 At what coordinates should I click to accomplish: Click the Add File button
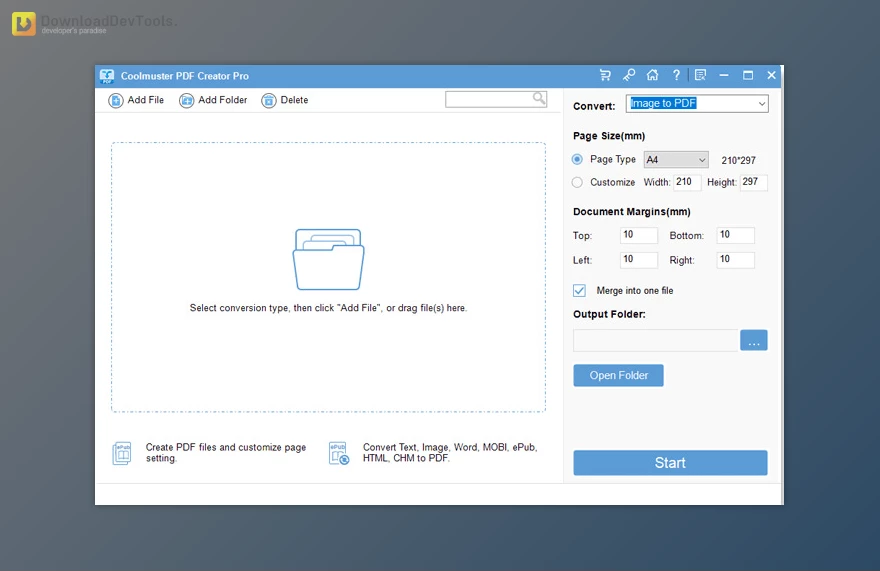[136, 100]
